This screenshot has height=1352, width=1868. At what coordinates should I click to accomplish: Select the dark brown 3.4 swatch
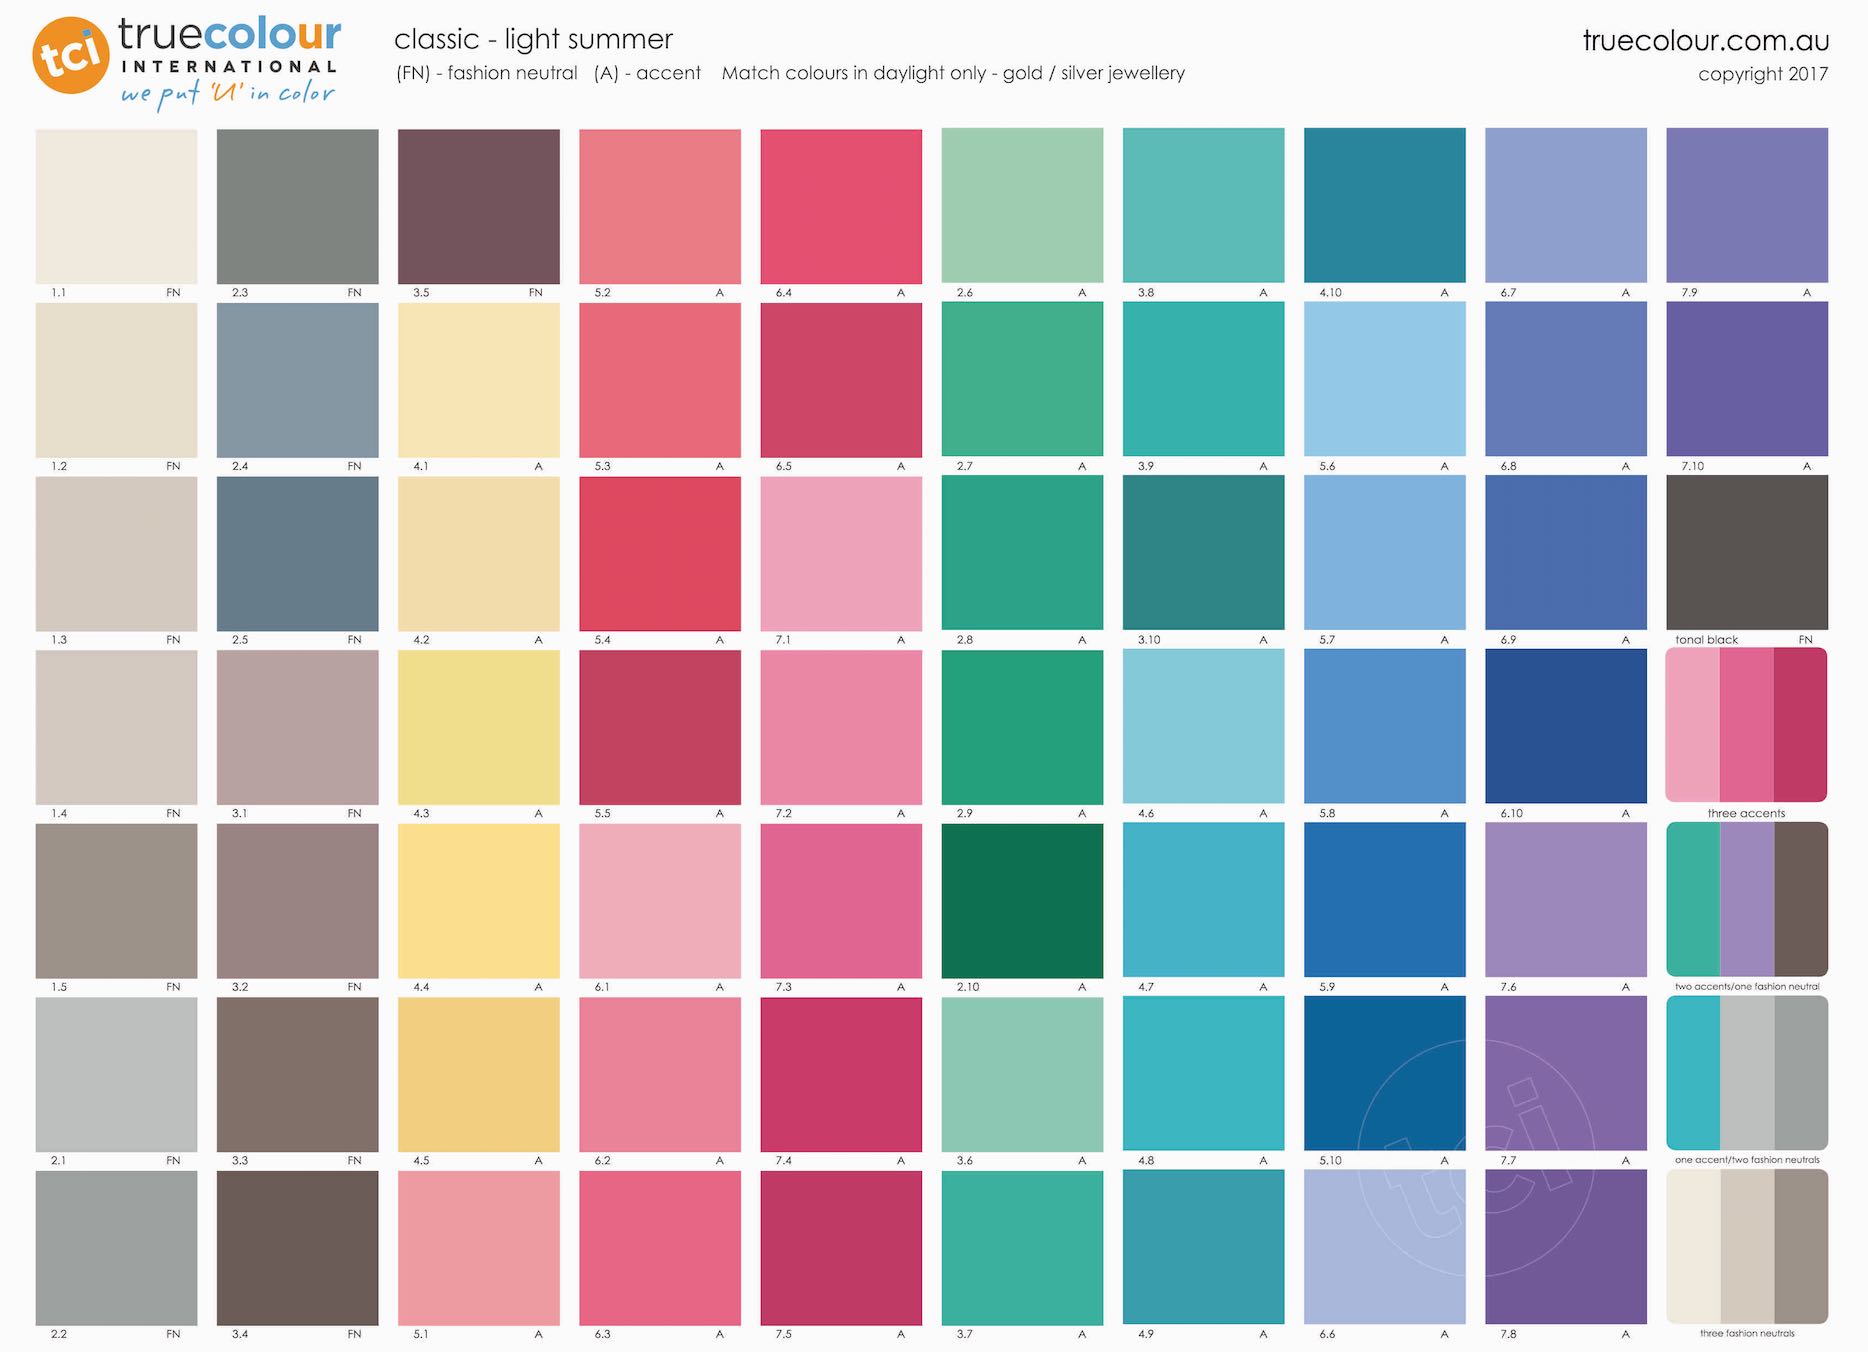pyautogui.click(x=297, y=1247)
